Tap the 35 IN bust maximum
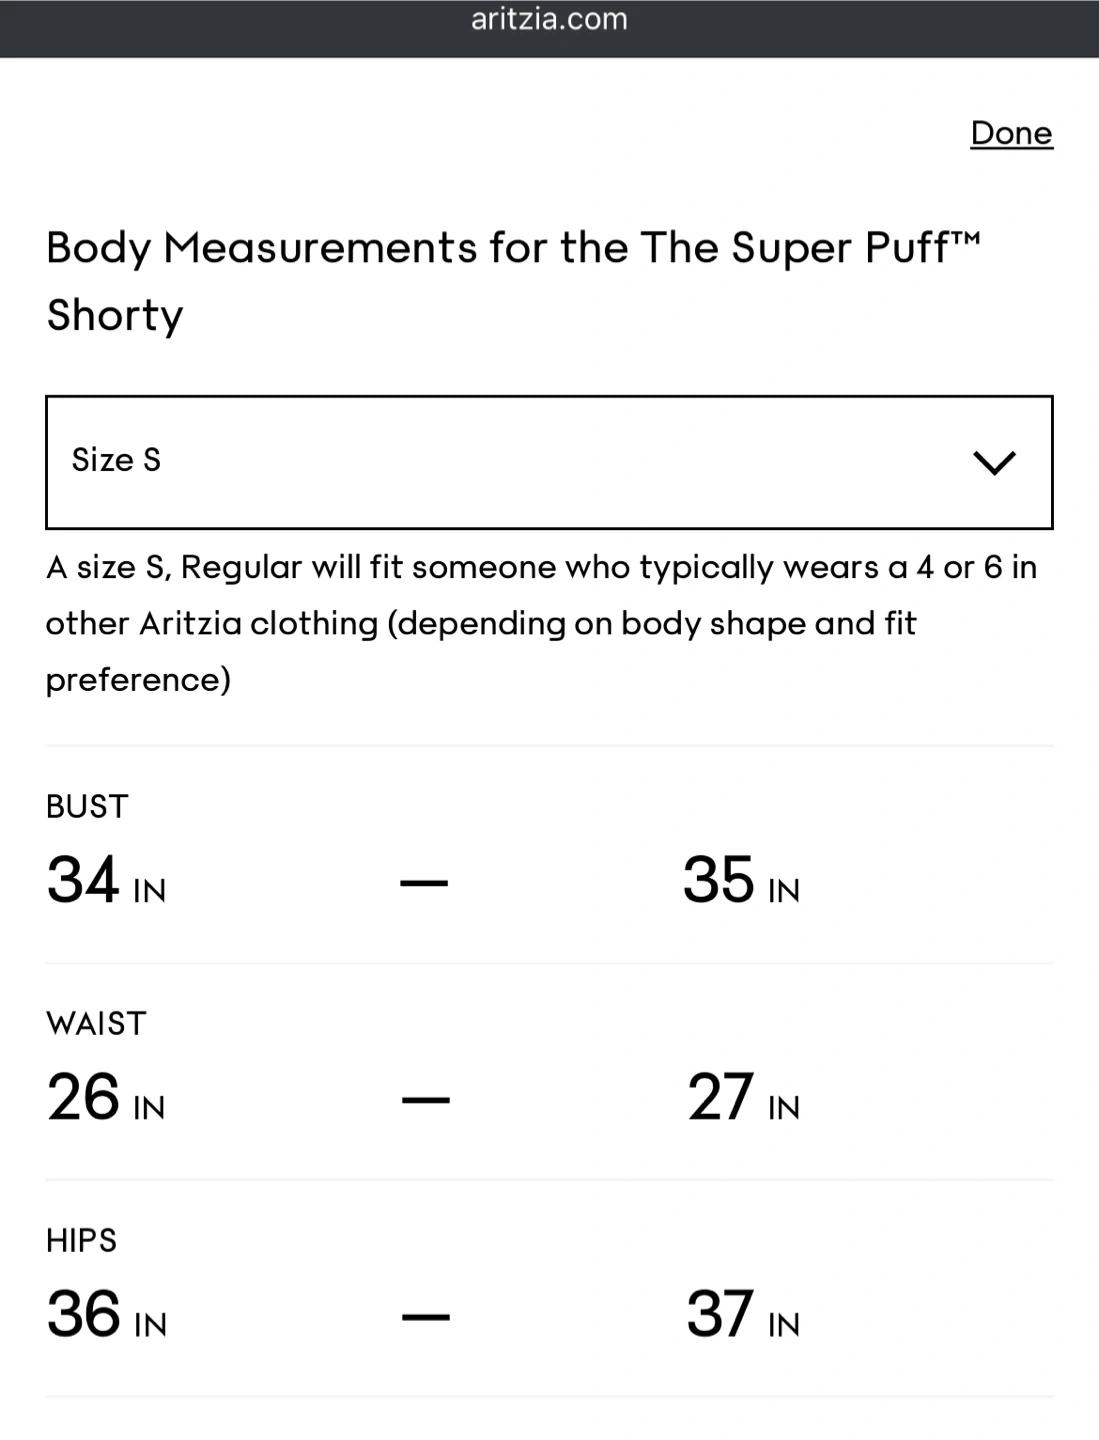Image resolution: width=1099 pixels, height=1440 pixels. 741,882
